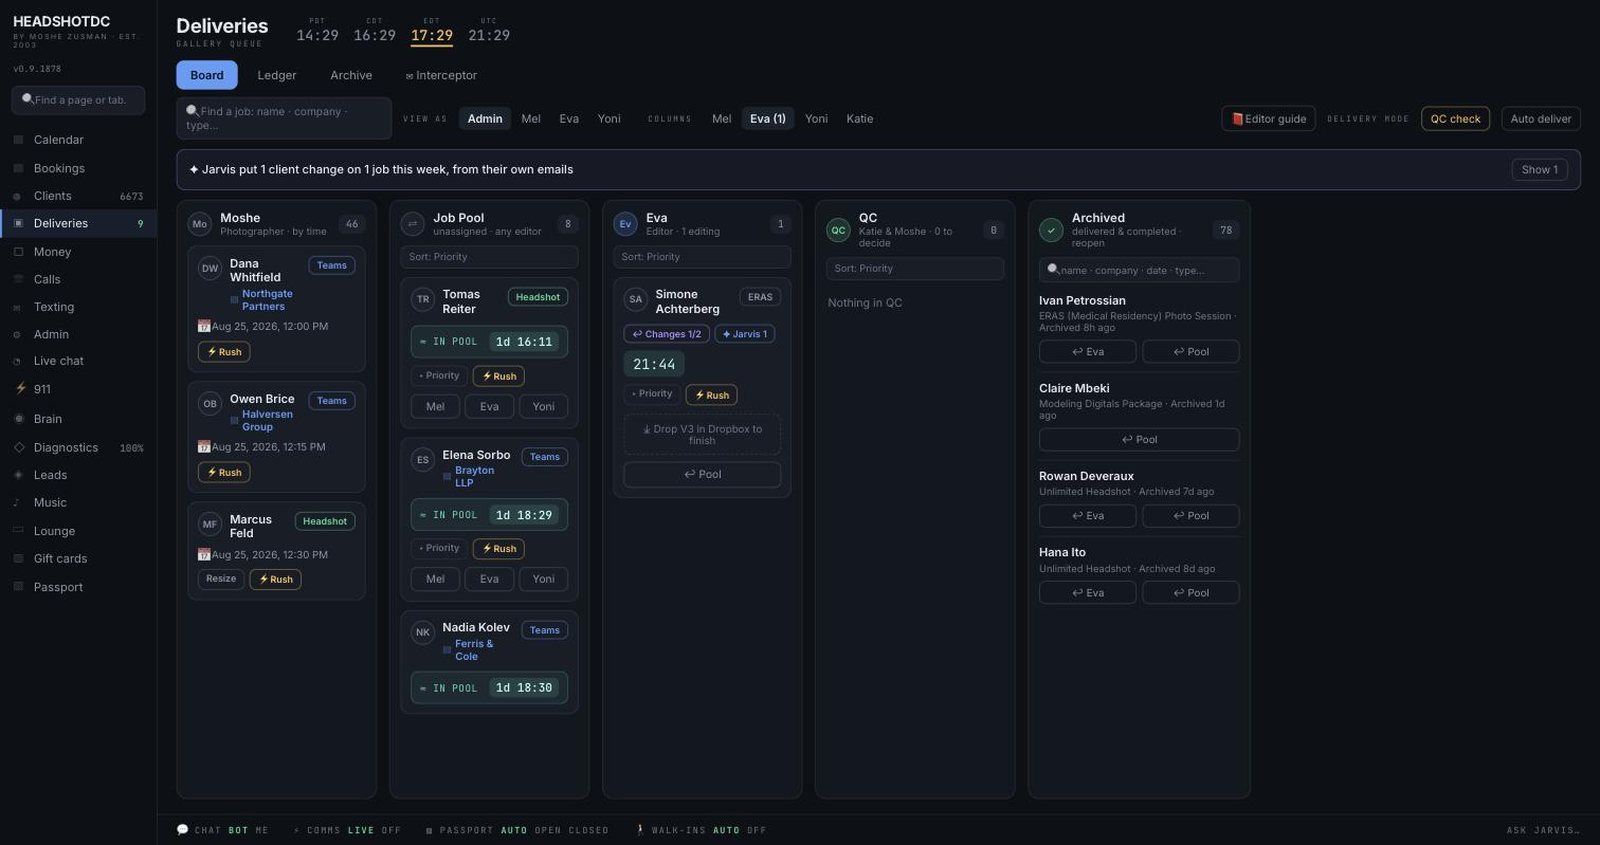Assign Tomas Reiter job to Mel
Image resolution: width=1600 pixels, height=845 pixels.
point(435,407)
